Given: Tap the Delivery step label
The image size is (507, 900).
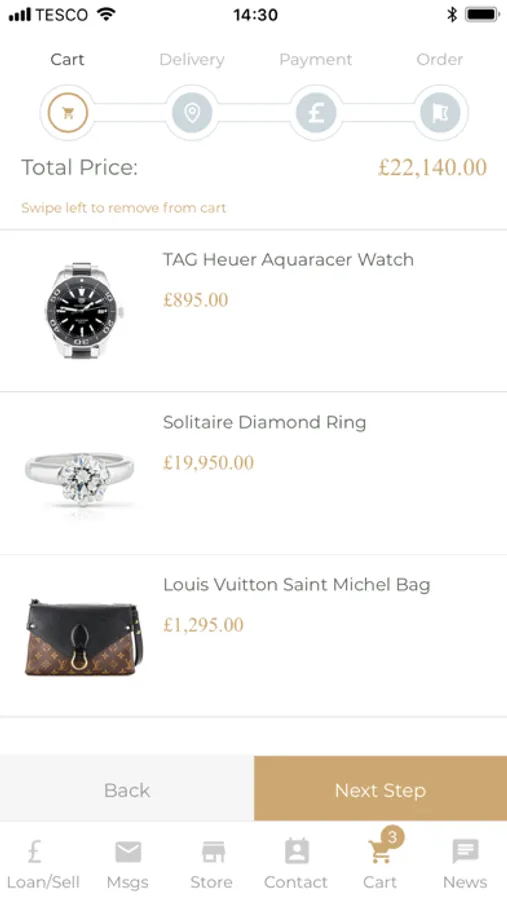Looking at the screenshot, I should click(x=192, y=60).
